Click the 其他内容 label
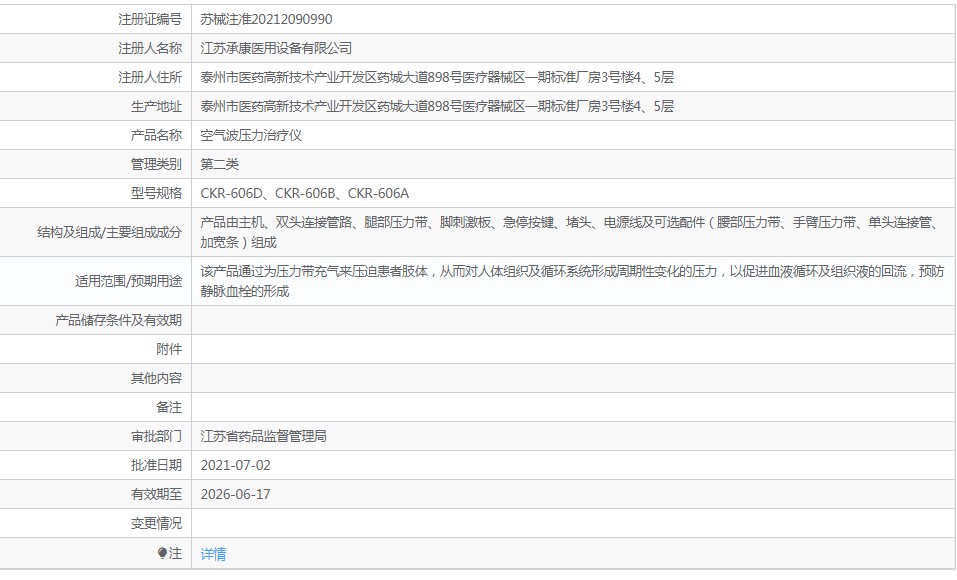Viewport: 957px width, 580px height. [x=156, y=379]
